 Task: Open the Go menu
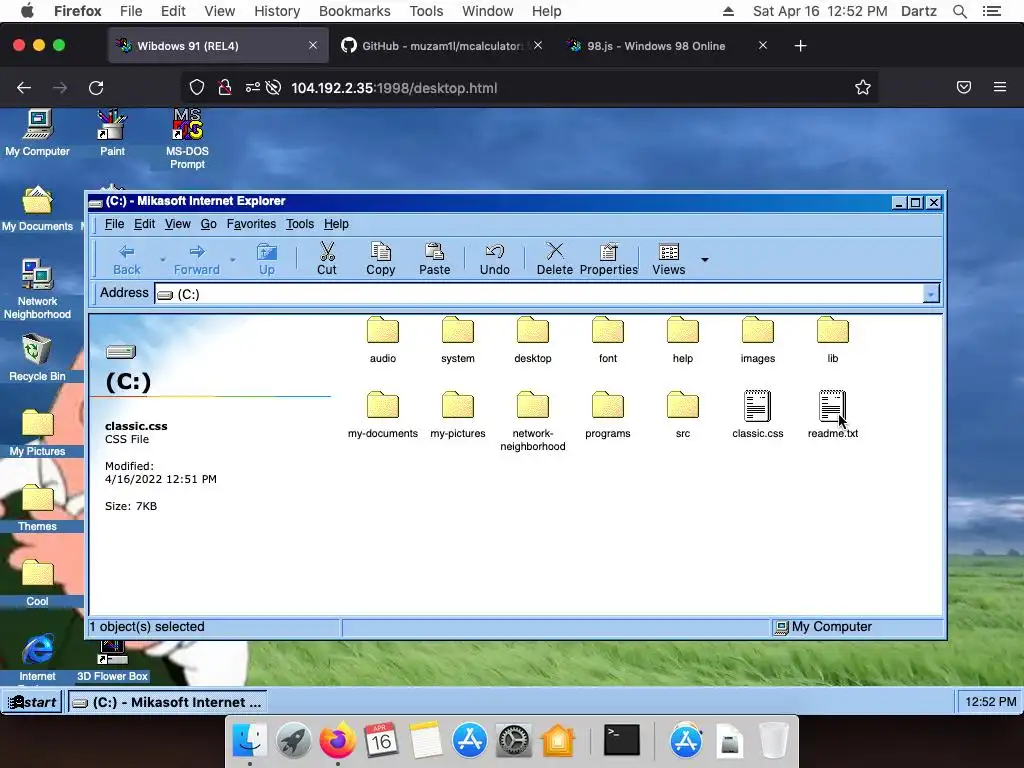click(x=208, y=224)
